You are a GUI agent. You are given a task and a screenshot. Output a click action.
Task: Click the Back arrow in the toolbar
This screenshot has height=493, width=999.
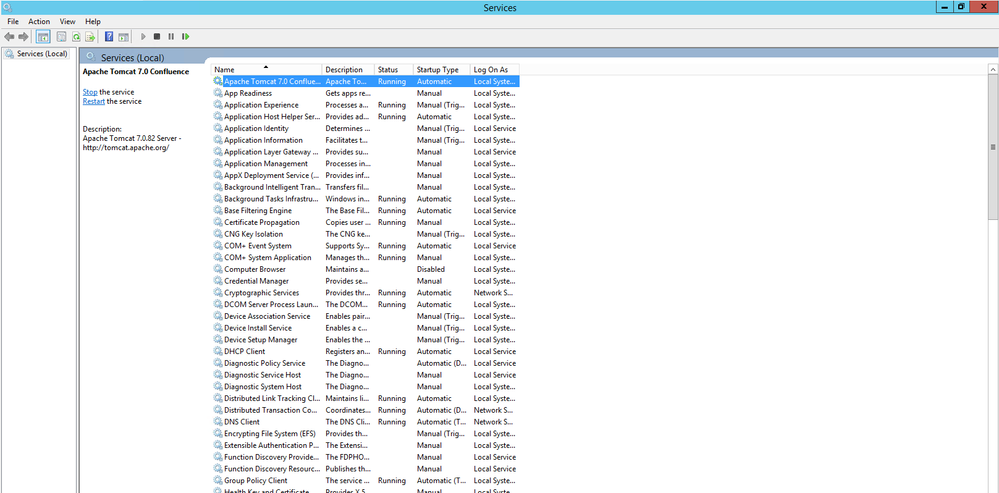pos(9,37)
